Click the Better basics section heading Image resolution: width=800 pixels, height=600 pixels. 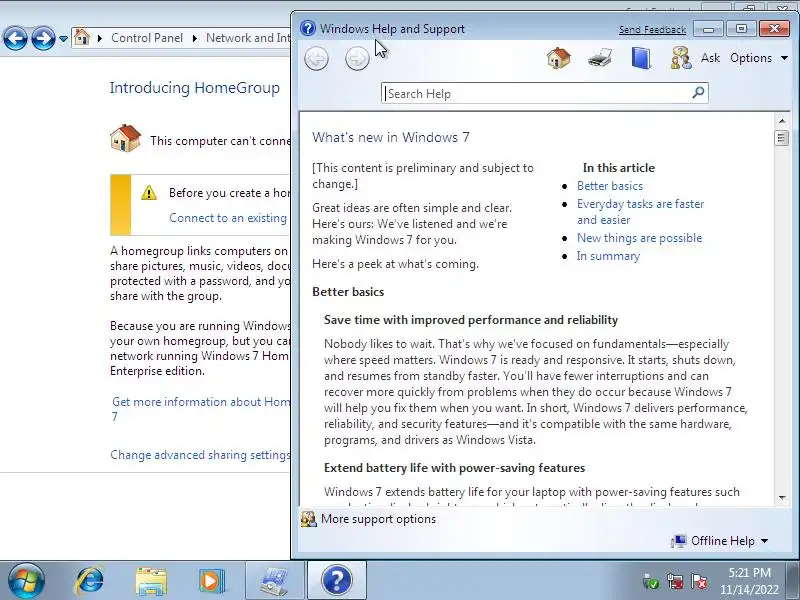(348, 292)
